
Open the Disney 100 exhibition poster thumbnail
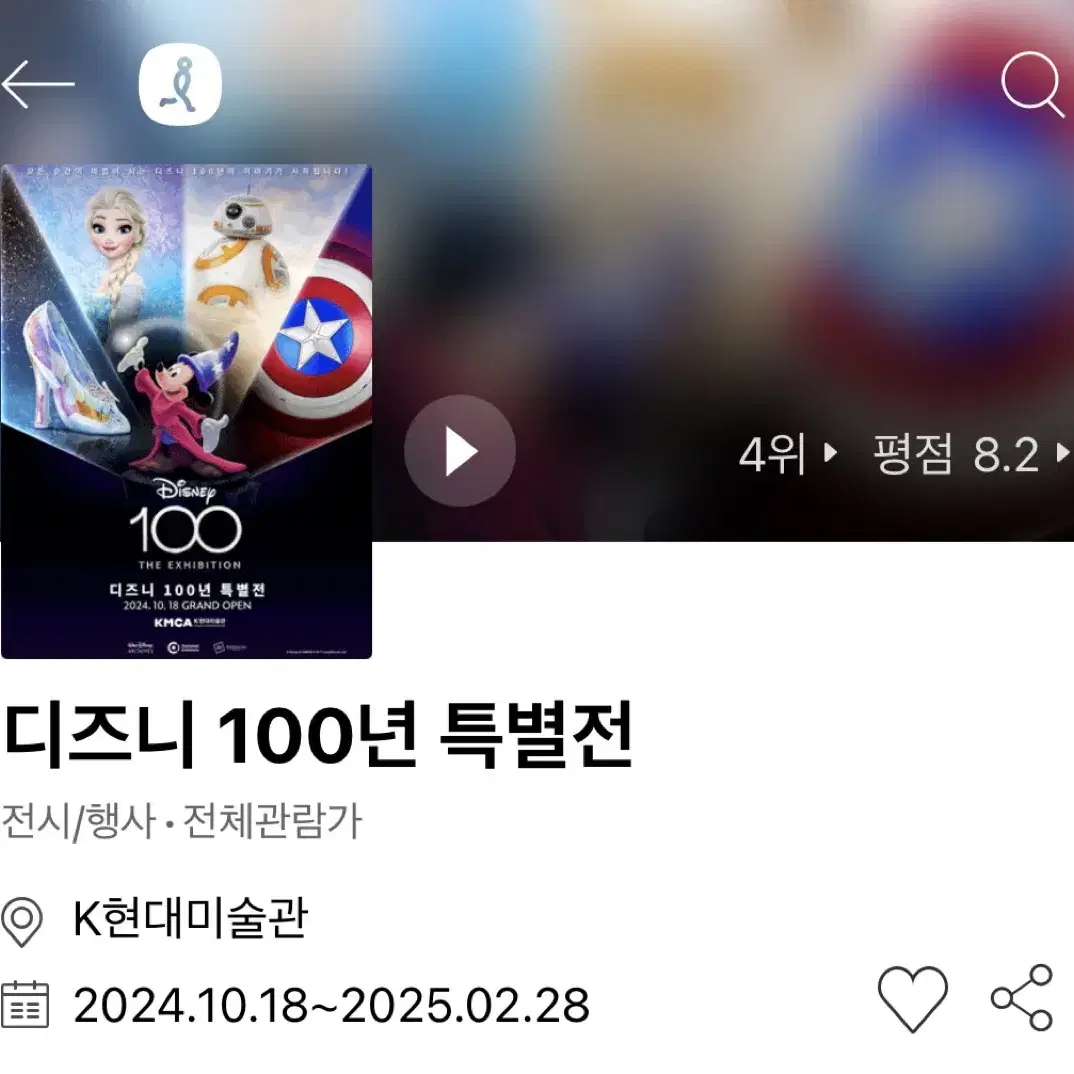pos(186,412)
